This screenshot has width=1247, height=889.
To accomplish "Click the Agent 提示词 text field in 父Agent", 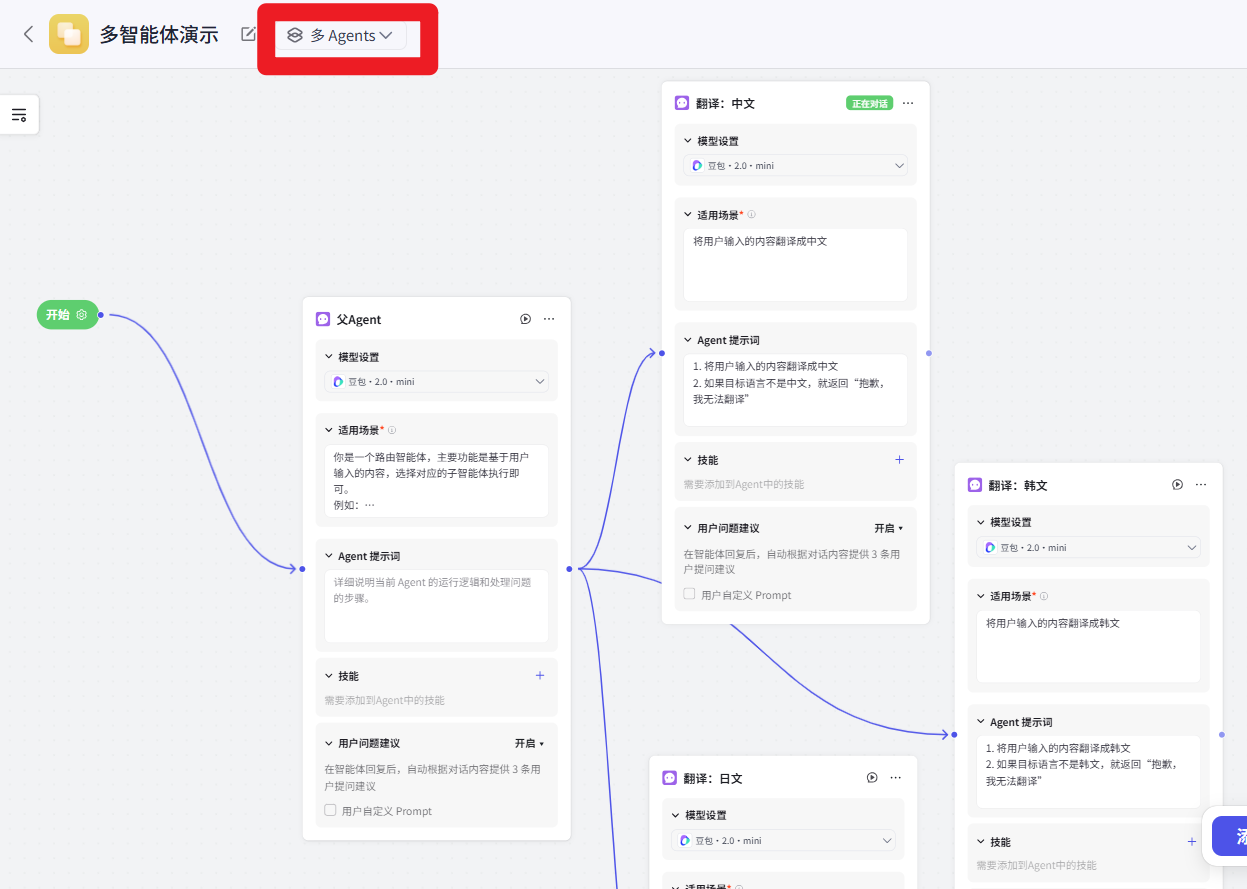I will [x=437, y=606].
